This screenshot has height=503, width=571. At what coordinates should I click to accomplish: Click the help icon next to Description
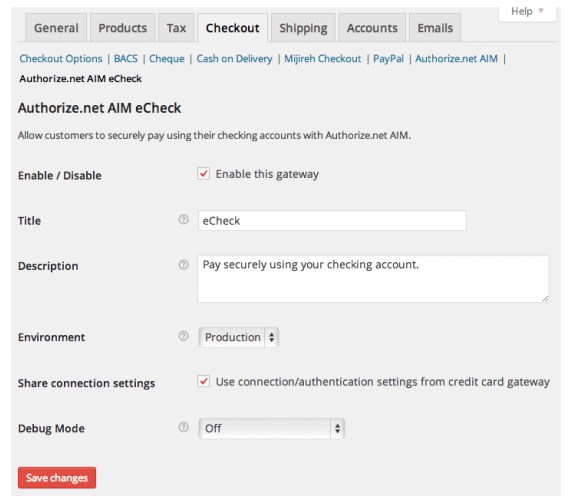pos(184,264)
